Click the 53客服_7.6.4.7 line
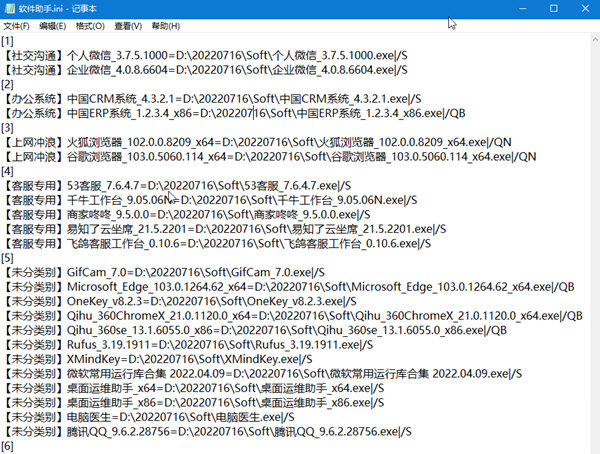This screenshot has height=454, width=600. (177, 186)
